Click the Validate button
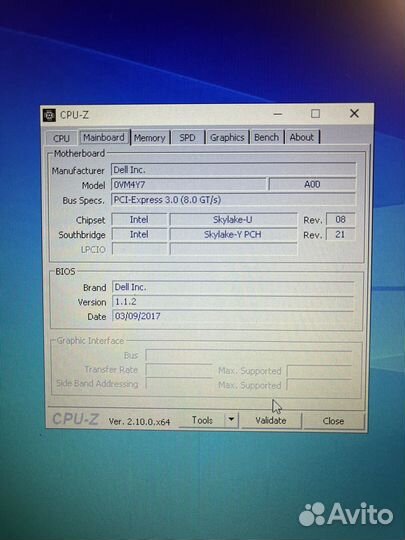The height and width of the screenshot is (540, 405). (x=271, y=421)
